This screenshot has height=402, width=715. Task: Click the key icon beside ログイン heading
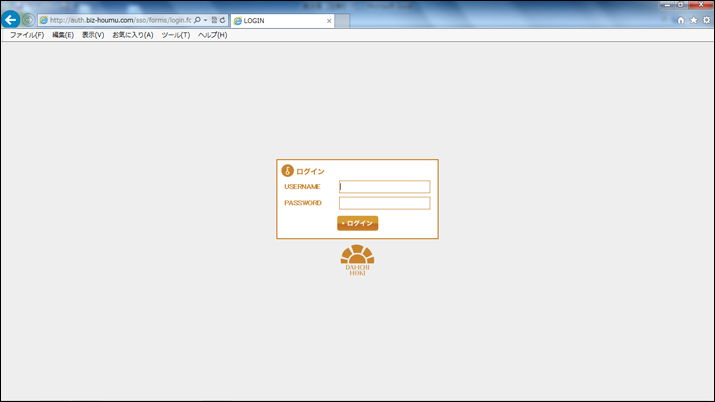287,170
